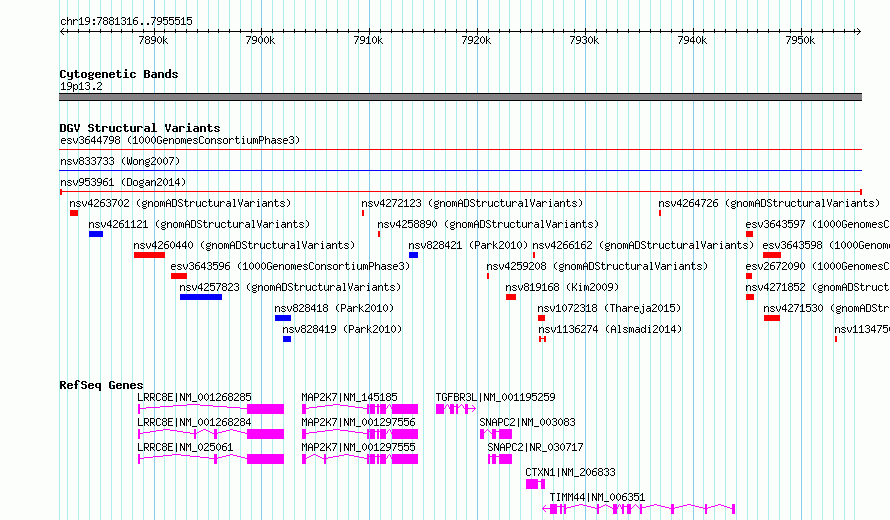Screen dimensions: 890x520
Task: Click the red bar under nsv819168
Action: coord(511,297)
